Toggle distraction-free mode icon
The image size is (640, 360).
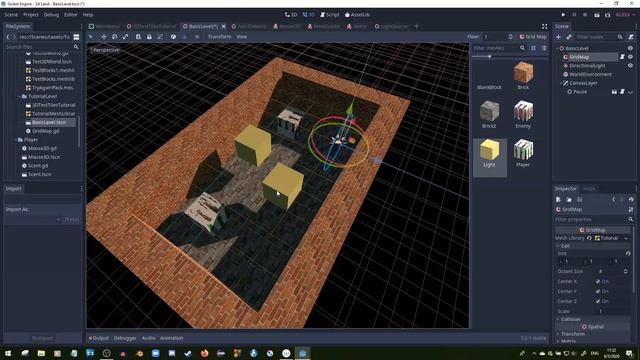[x=544, y=26]
